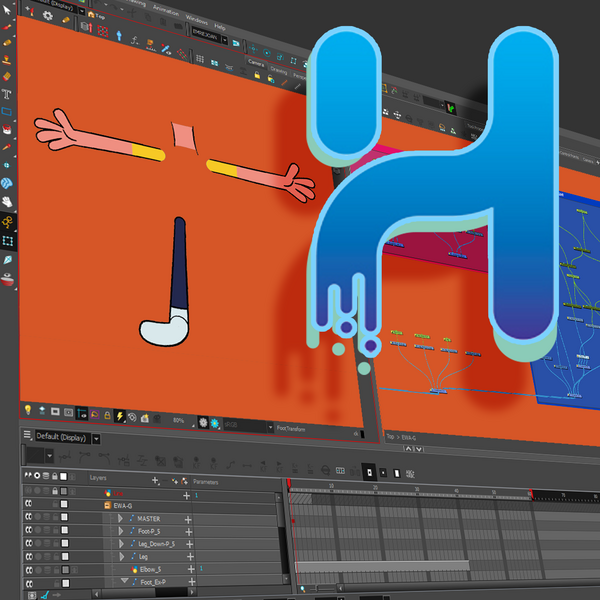Click the horizontal scrollbar under layers list
The width and height of the screenshot is (600, 600).
point(144,592)
